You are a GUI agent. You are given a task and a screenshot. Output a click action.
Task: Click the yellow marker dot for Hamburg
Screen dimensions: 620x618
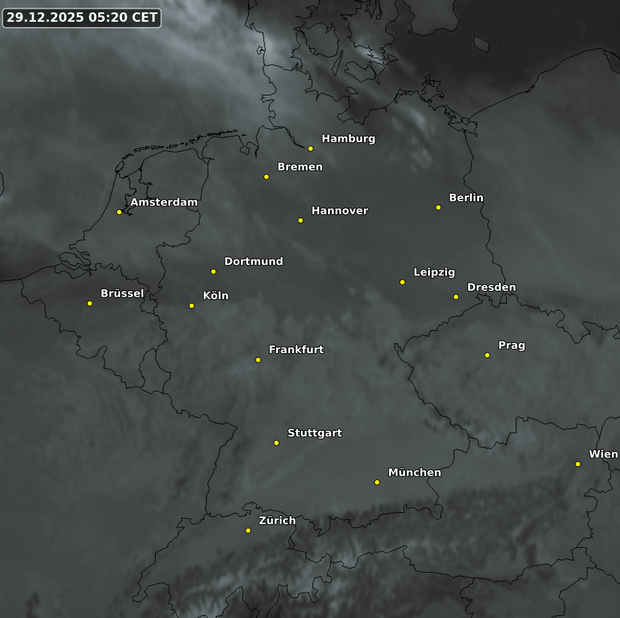pos(310,149)
